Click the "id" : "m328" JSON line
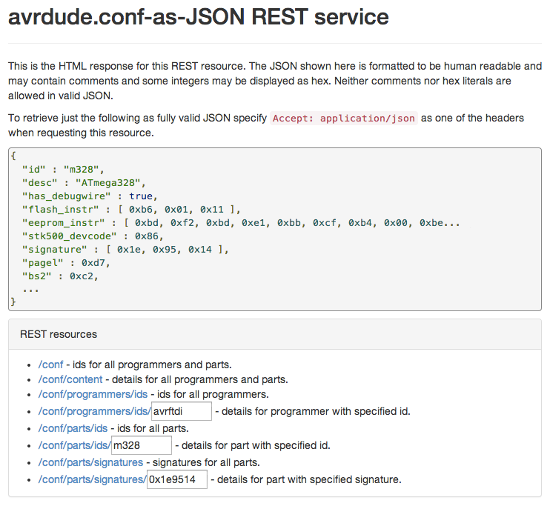Screen dimensions: 550x506 point(63,170)
